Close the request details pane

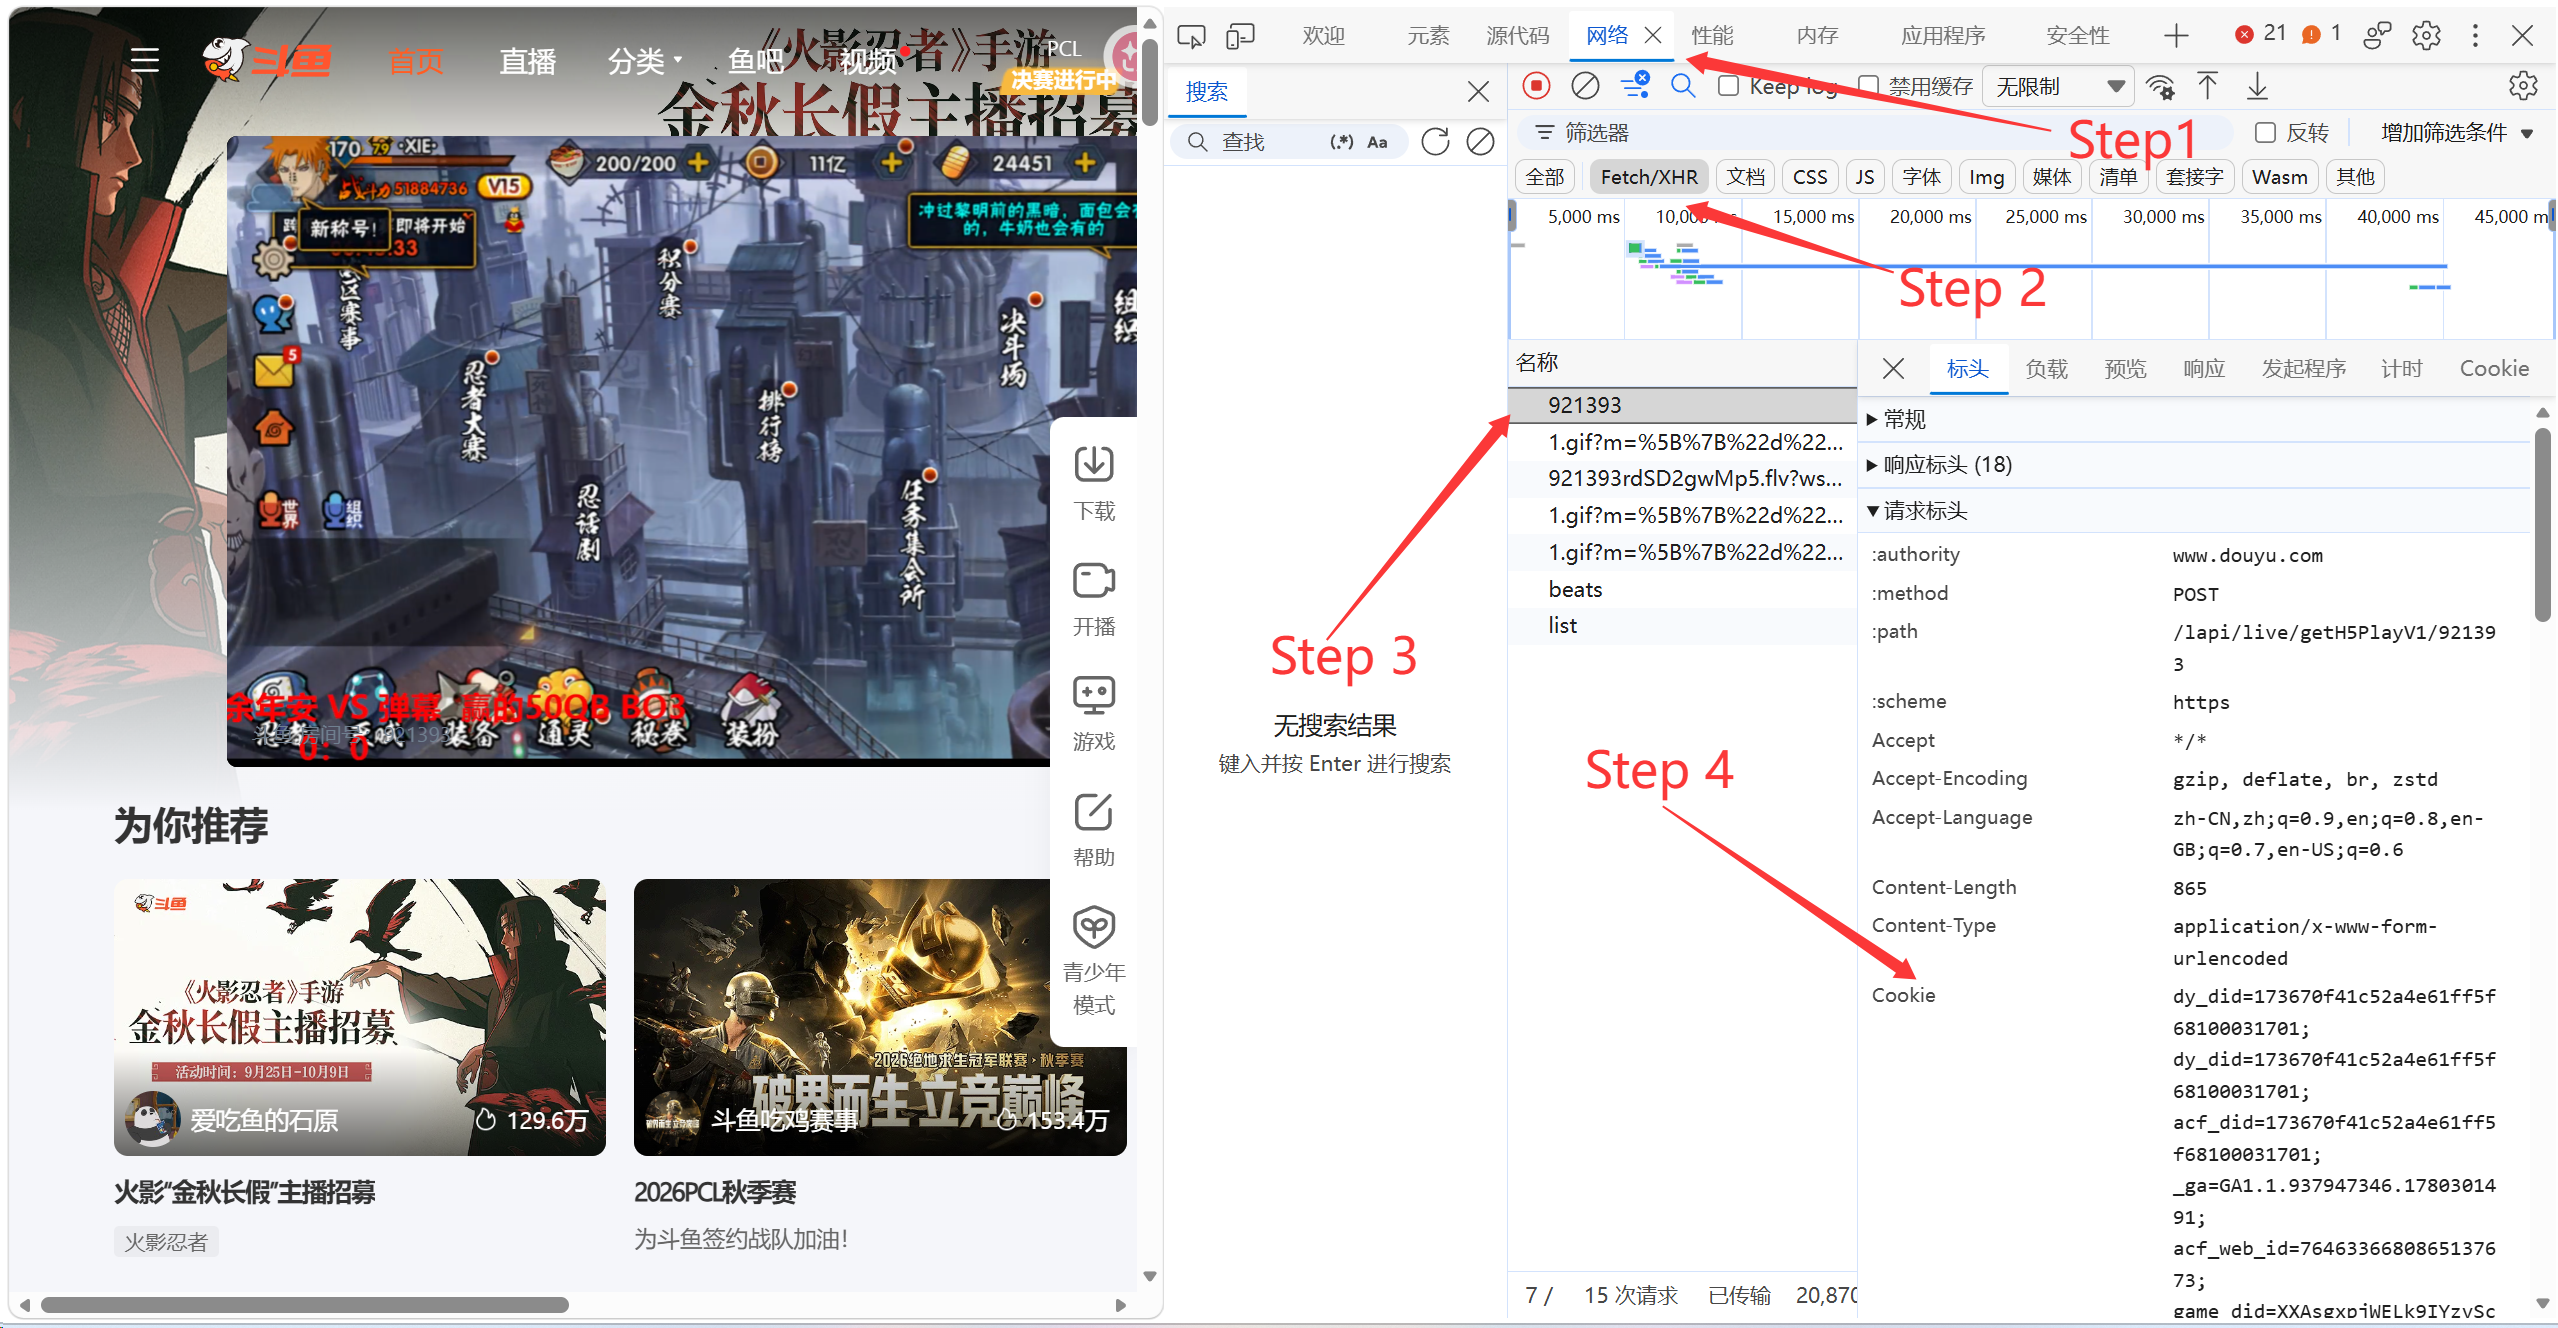(1893, 369)
